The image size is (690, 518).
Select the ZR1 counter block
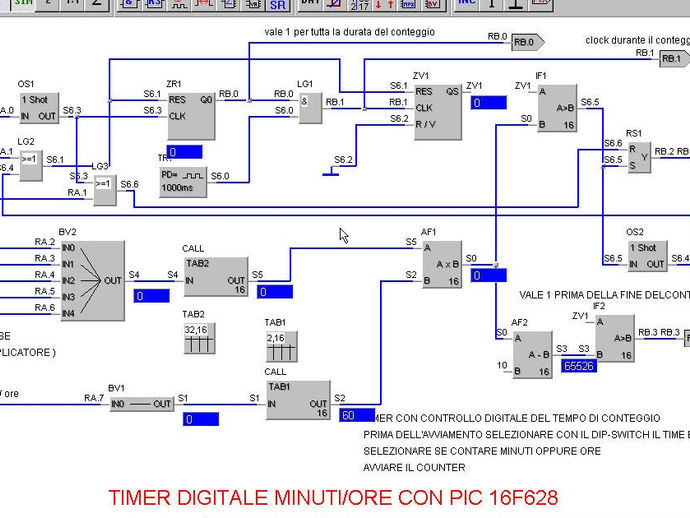(191, 117)
